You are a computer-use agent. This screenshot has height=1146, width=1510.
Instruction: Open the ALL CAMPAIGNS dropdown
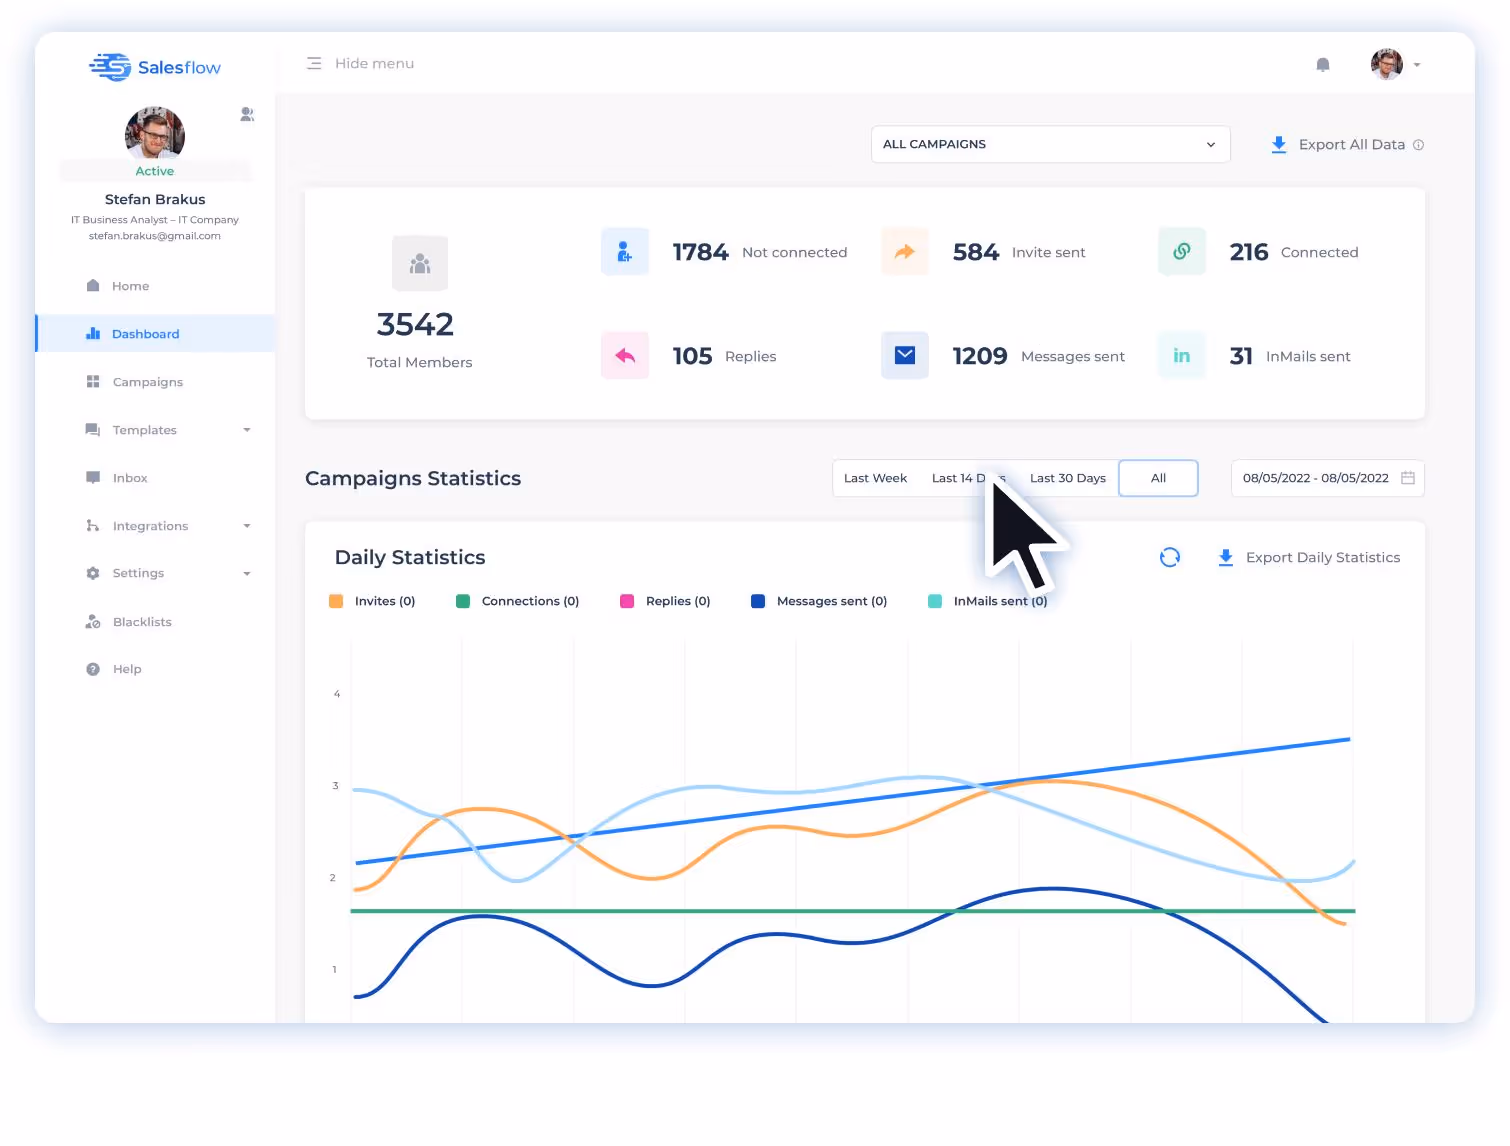tap(1050, 144)
